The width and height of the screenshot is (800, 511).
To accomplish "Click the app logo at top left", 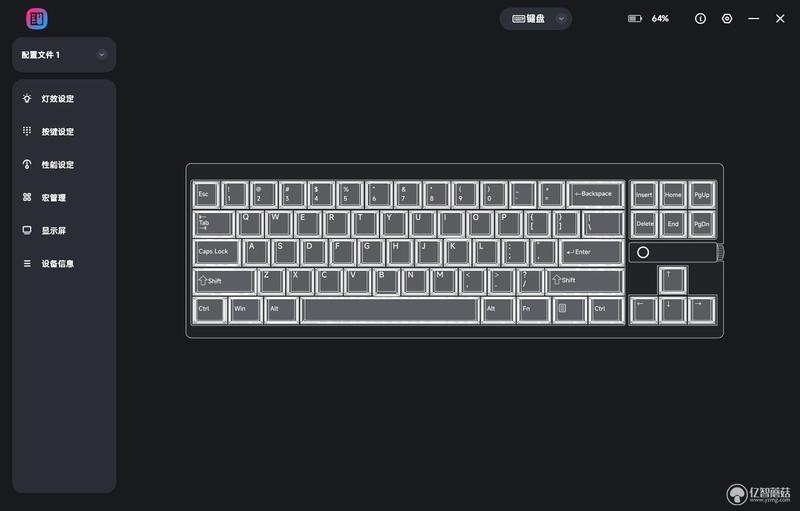I will [37, 19].
